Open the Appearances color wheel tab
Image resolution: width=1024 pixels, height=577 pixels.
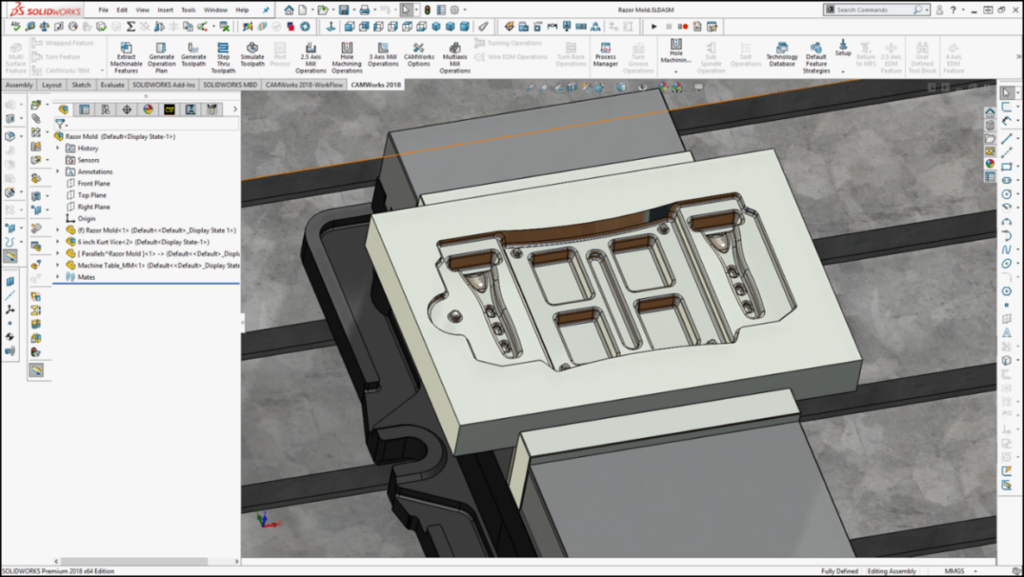(147, 109)
